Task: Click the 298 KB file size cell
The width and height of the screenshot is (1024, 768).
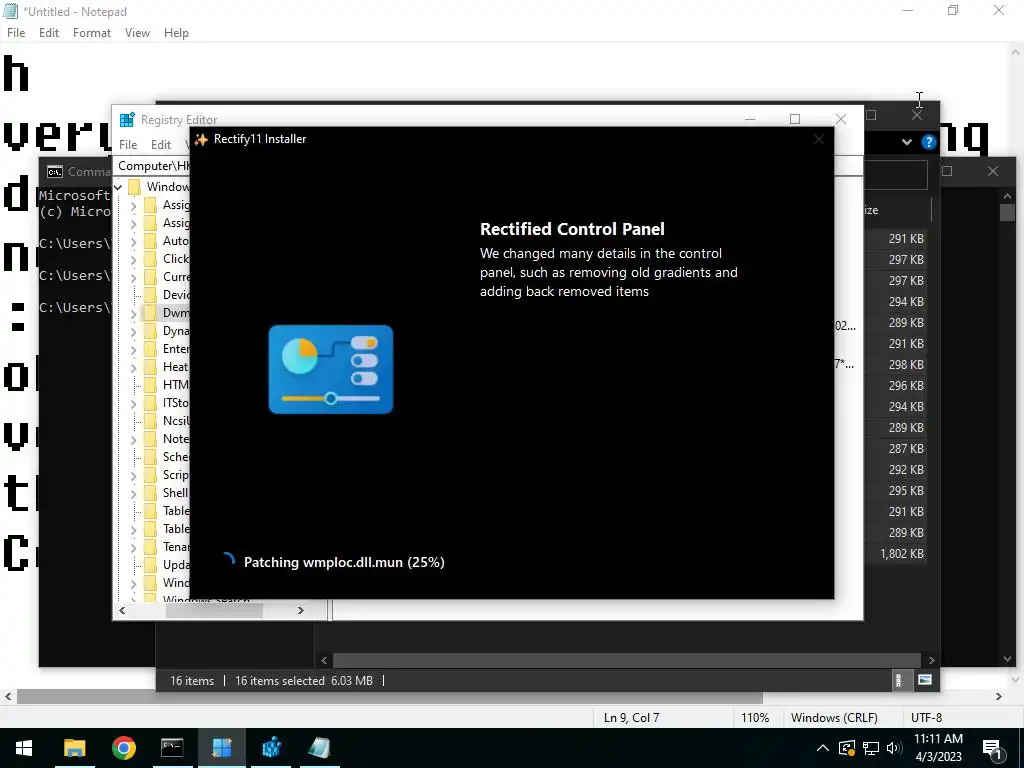Action: 906,365
